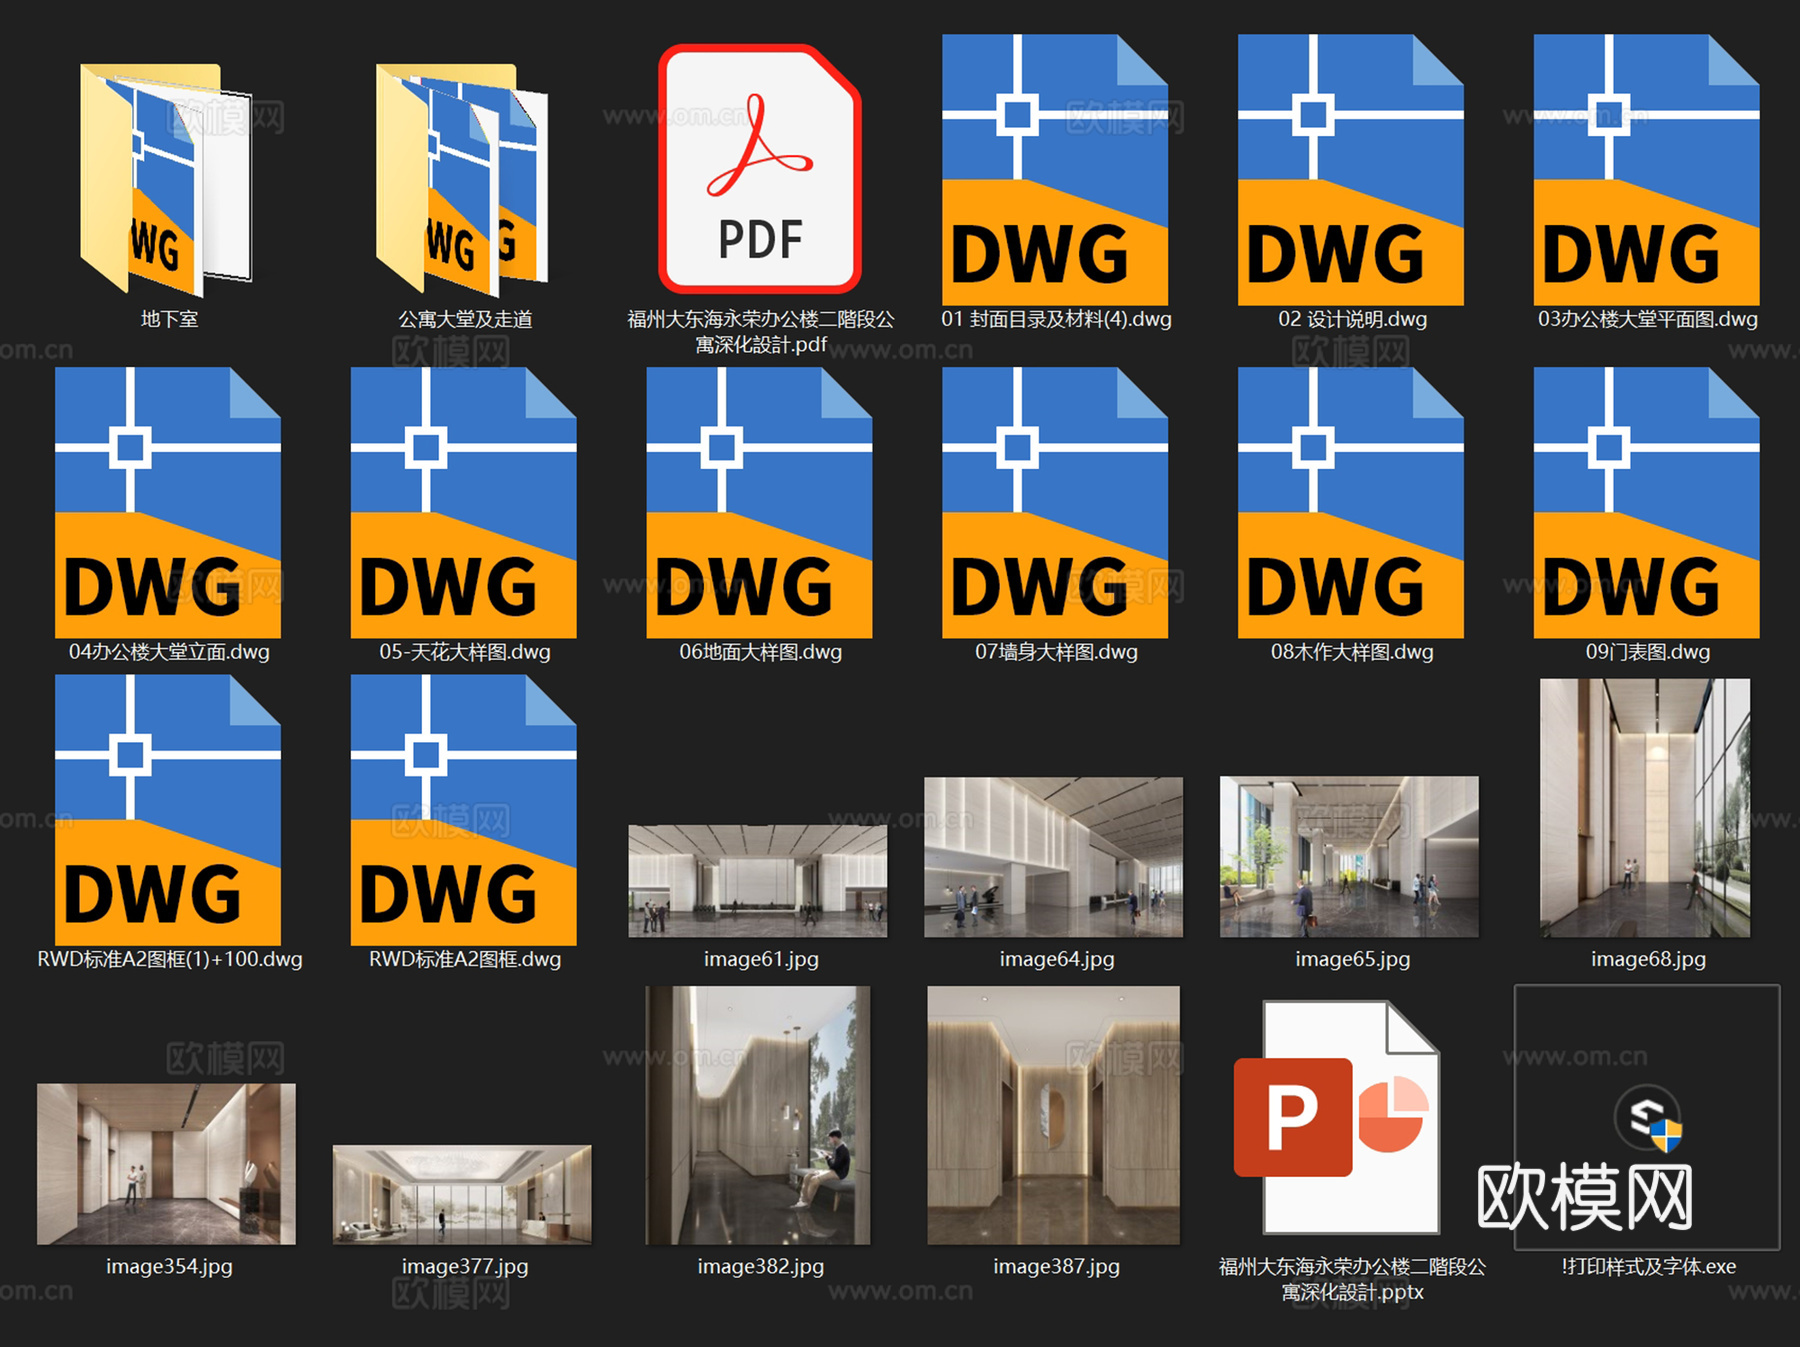Click the 福州大东海永荣办公楼二階段公寓深化設計.pptx file name
1800x1347 pixels.
(1353, 1279)
